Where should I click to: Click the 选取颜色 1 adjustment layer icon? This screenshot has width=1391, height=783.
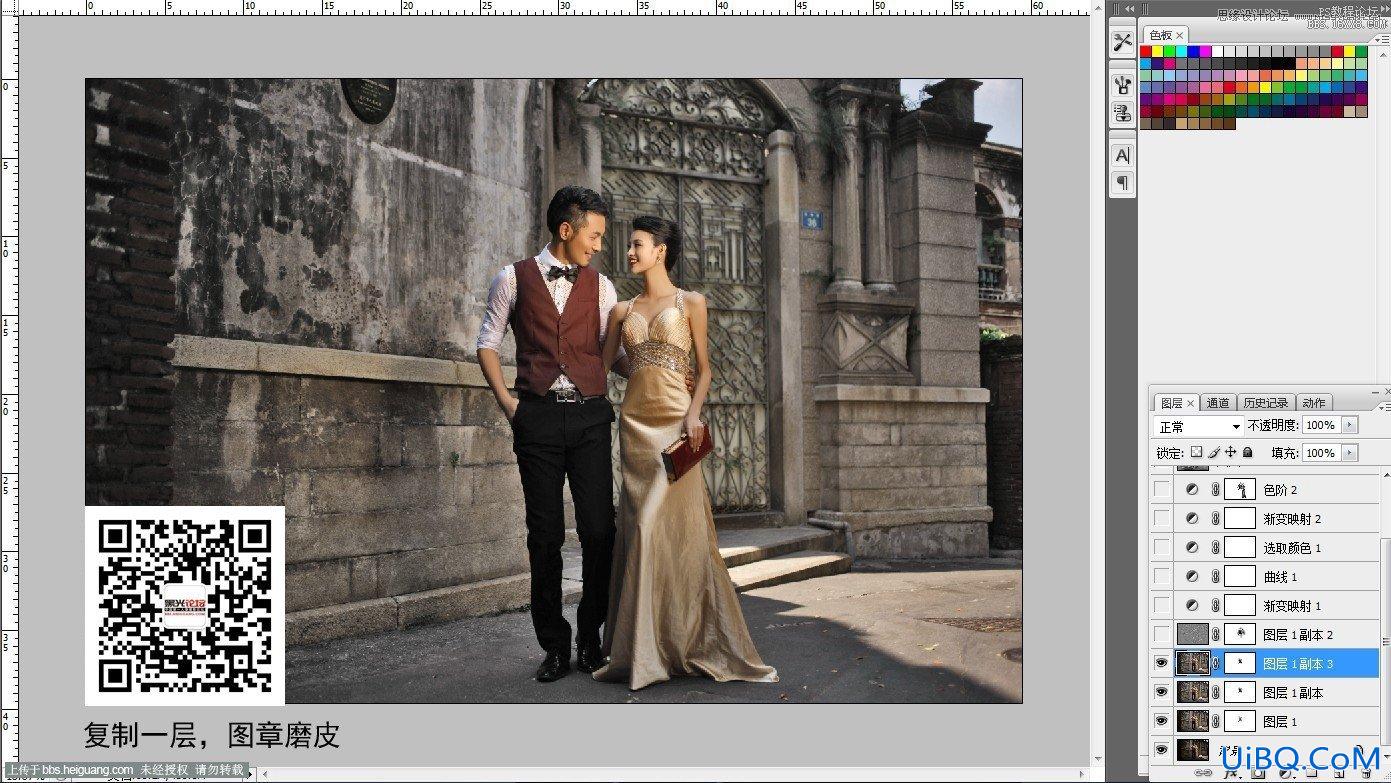click(x=1192, y=548)
